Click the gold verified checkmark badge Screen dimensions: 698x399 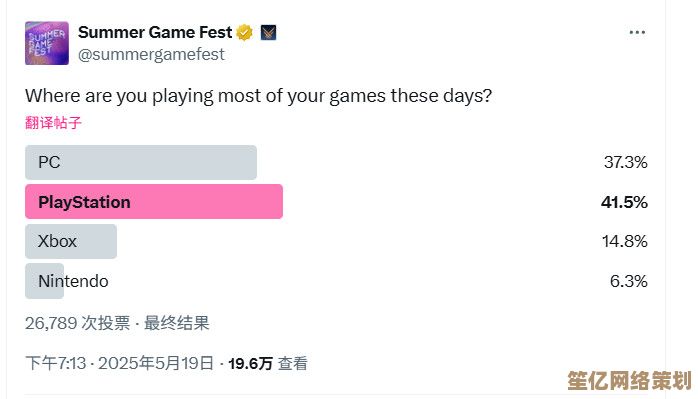[244, 33]
